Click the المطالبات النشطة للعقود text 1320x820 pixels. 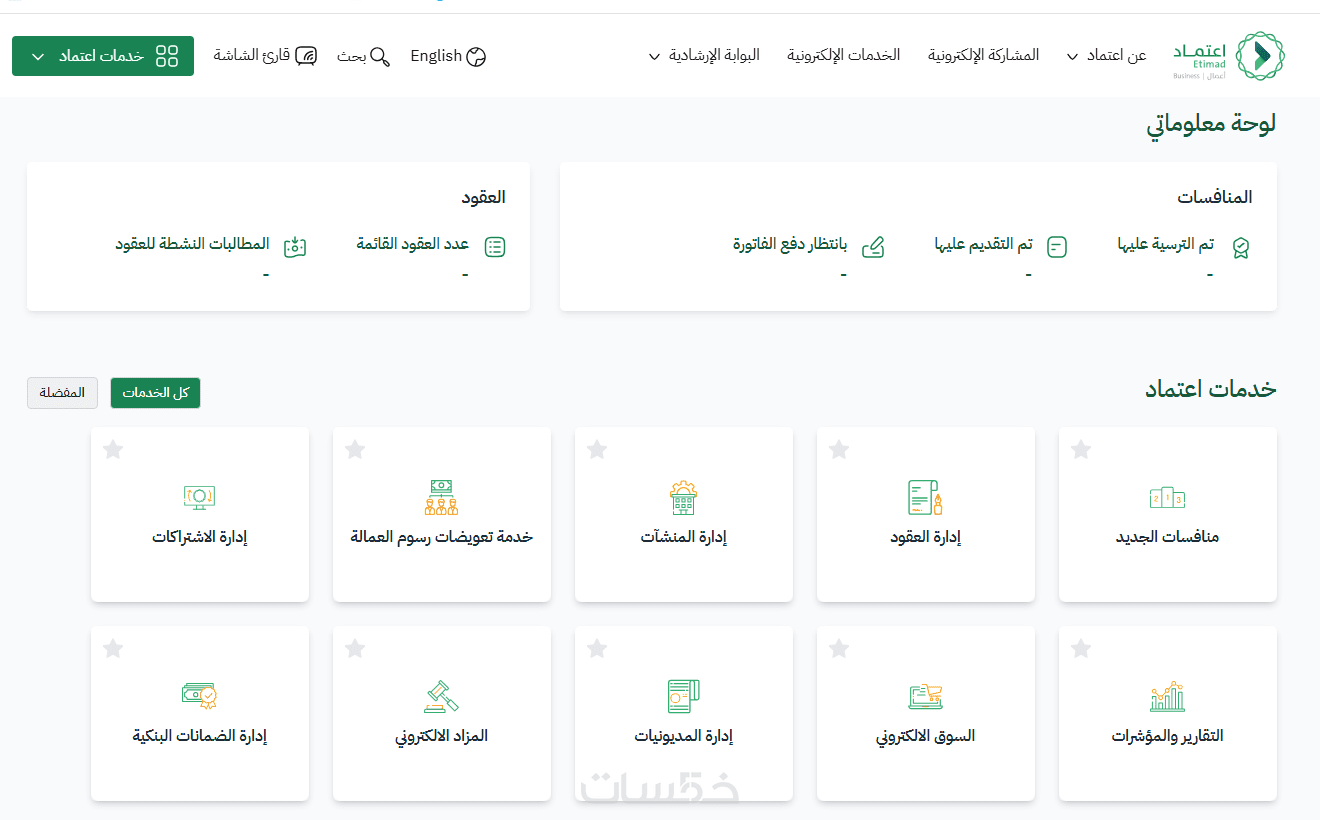192,244
